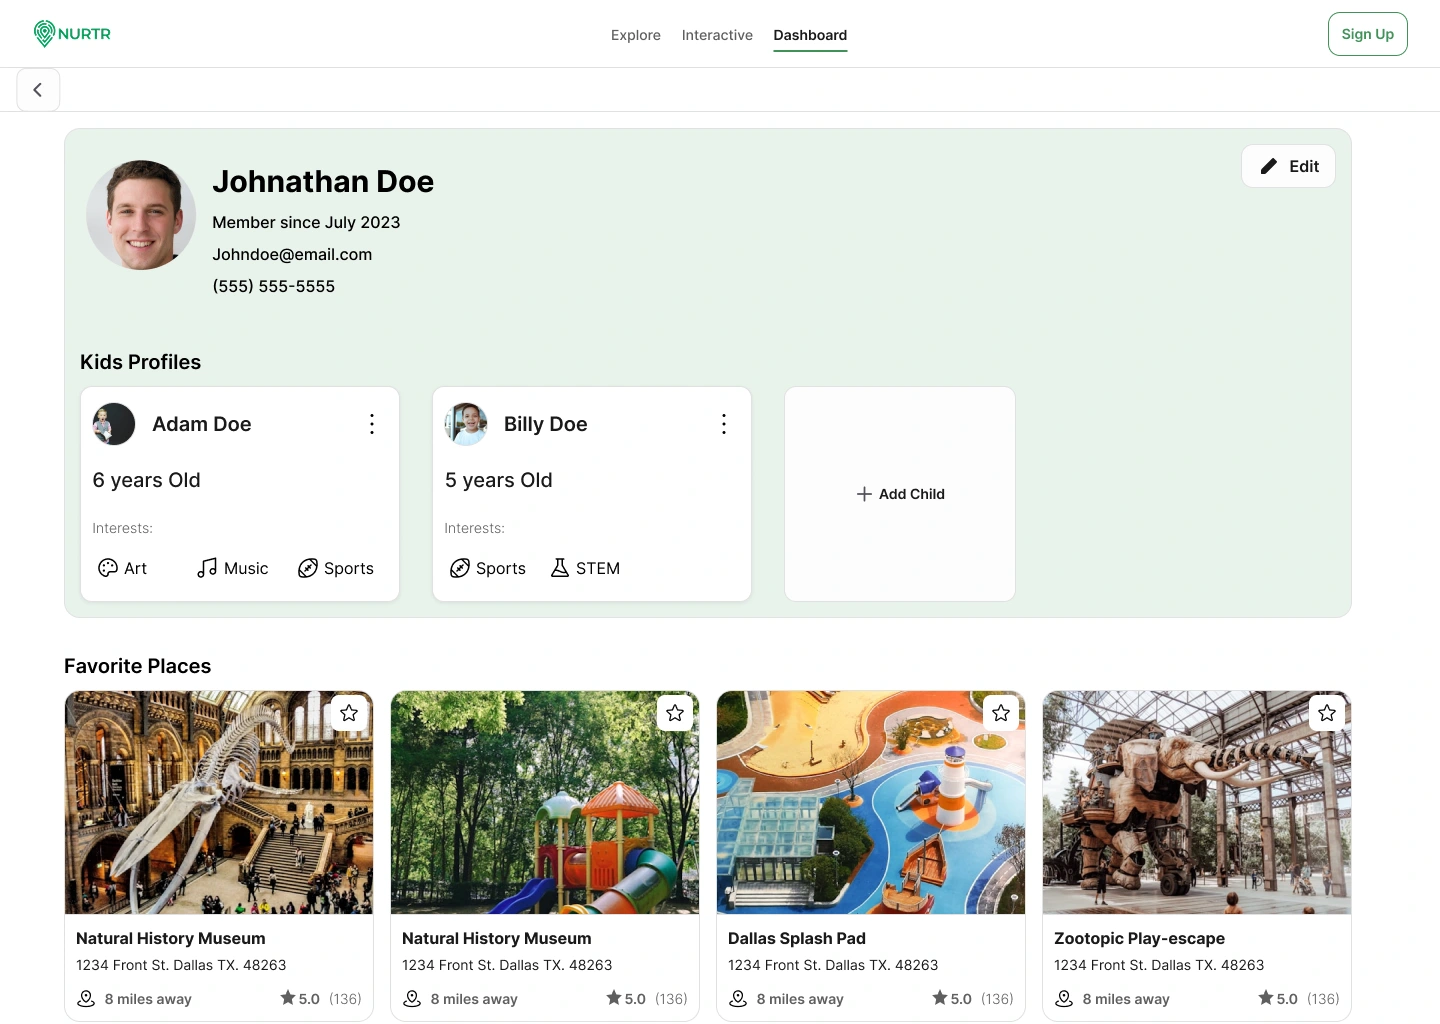
Task: Click the NURTR location pin logo
Action: click(x=43, y=33)
